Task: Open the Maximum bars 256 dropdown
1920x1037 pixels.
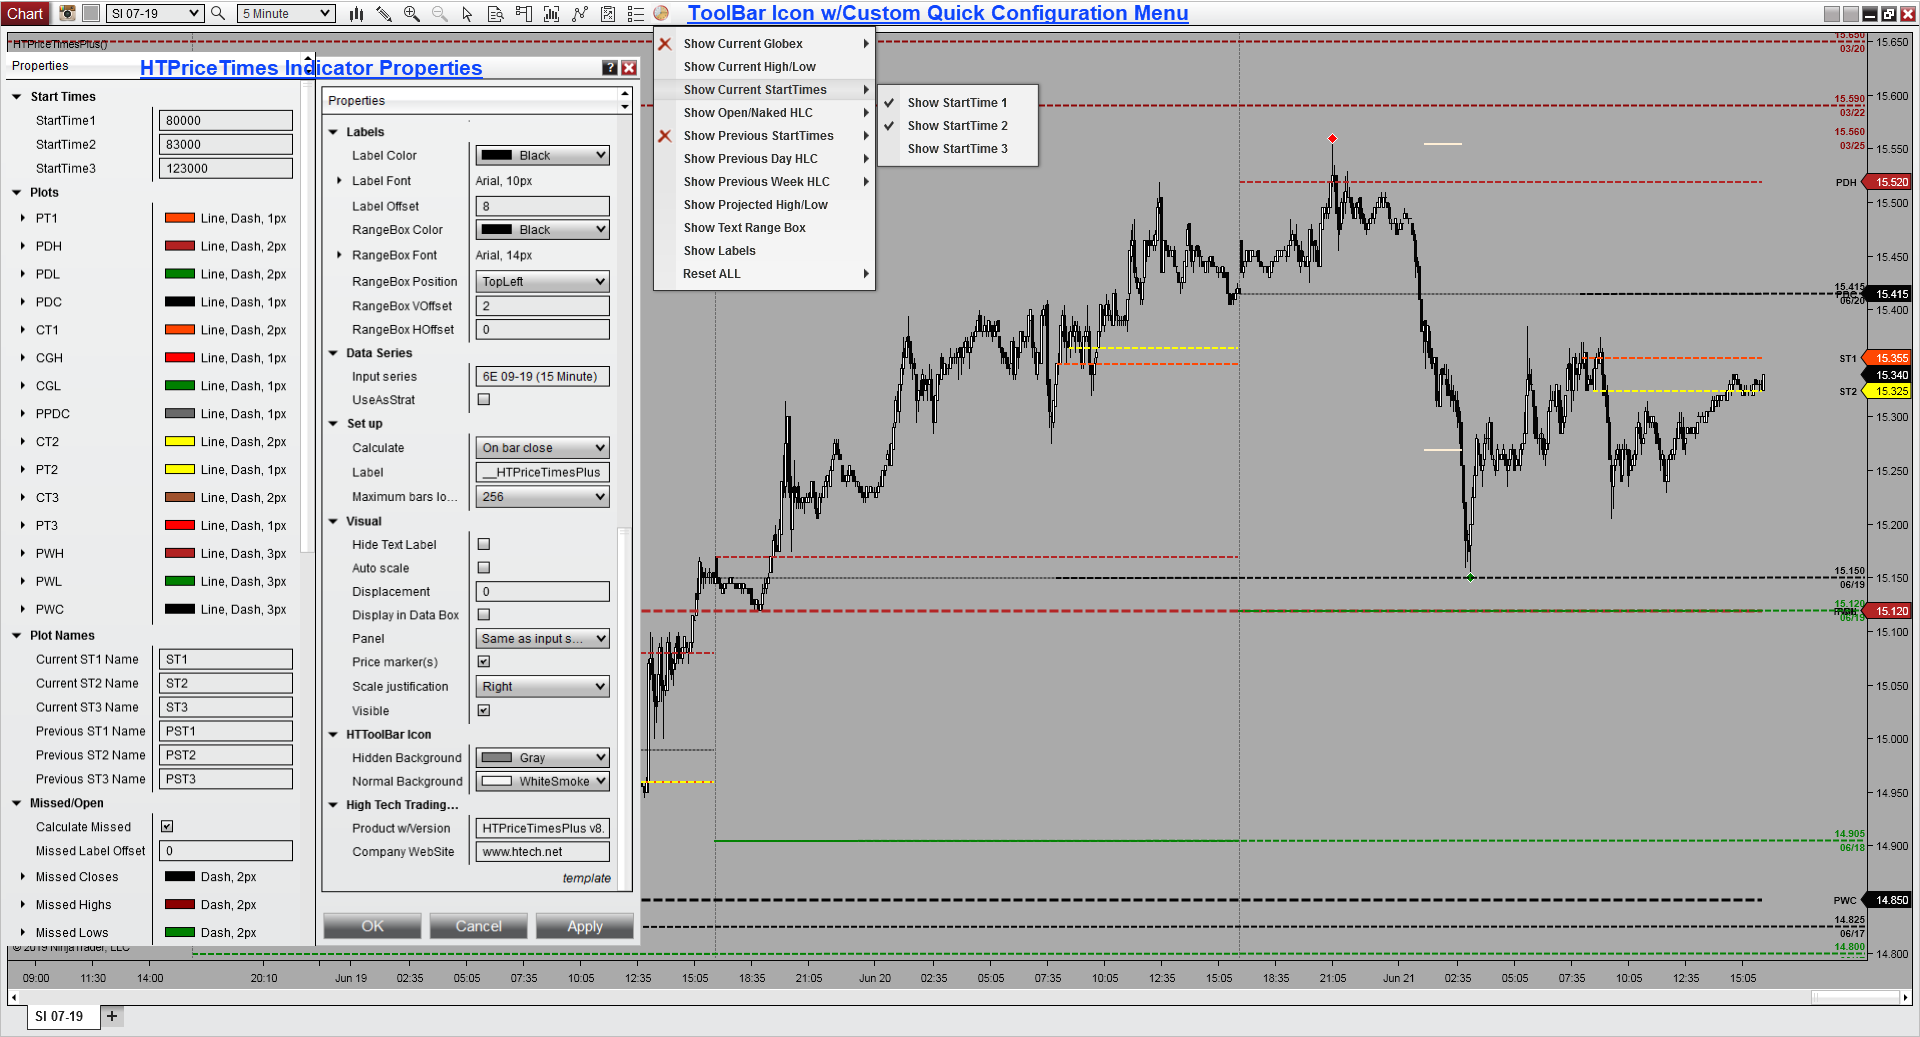Action: point(542,496)
